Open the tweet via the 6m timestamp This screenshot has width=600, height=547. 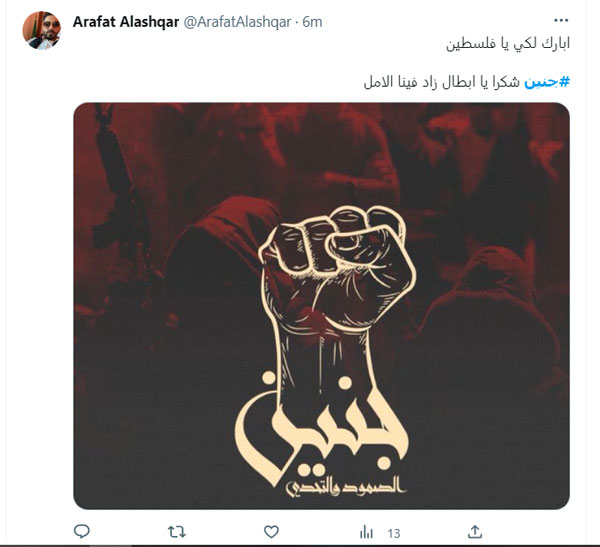(312, 22)
